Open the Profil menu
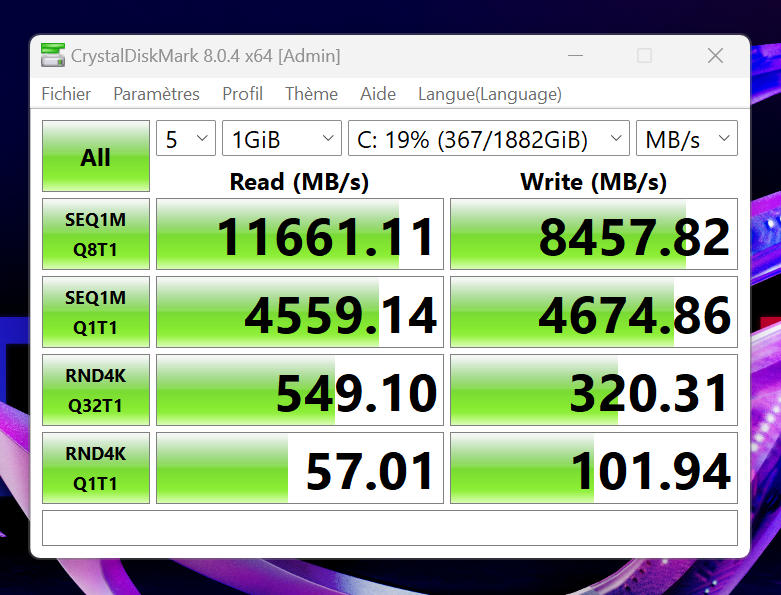 [242, 94]
